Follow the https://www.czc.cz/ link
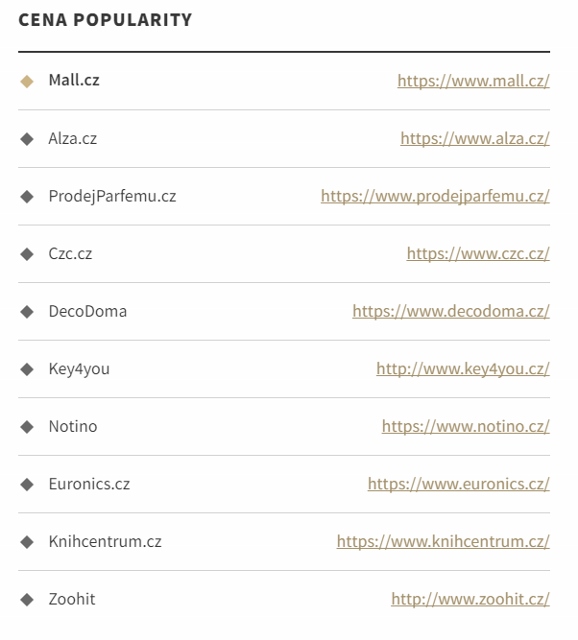Viewport: 578px width, 640px height. click(x=478, y=253)
